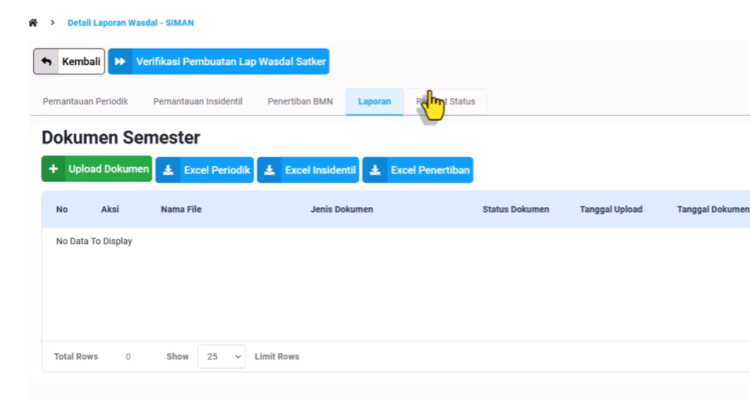This screenshot has height=400, width=750.
Task: Download Excel Insidentil file
Action: point(308,170)
